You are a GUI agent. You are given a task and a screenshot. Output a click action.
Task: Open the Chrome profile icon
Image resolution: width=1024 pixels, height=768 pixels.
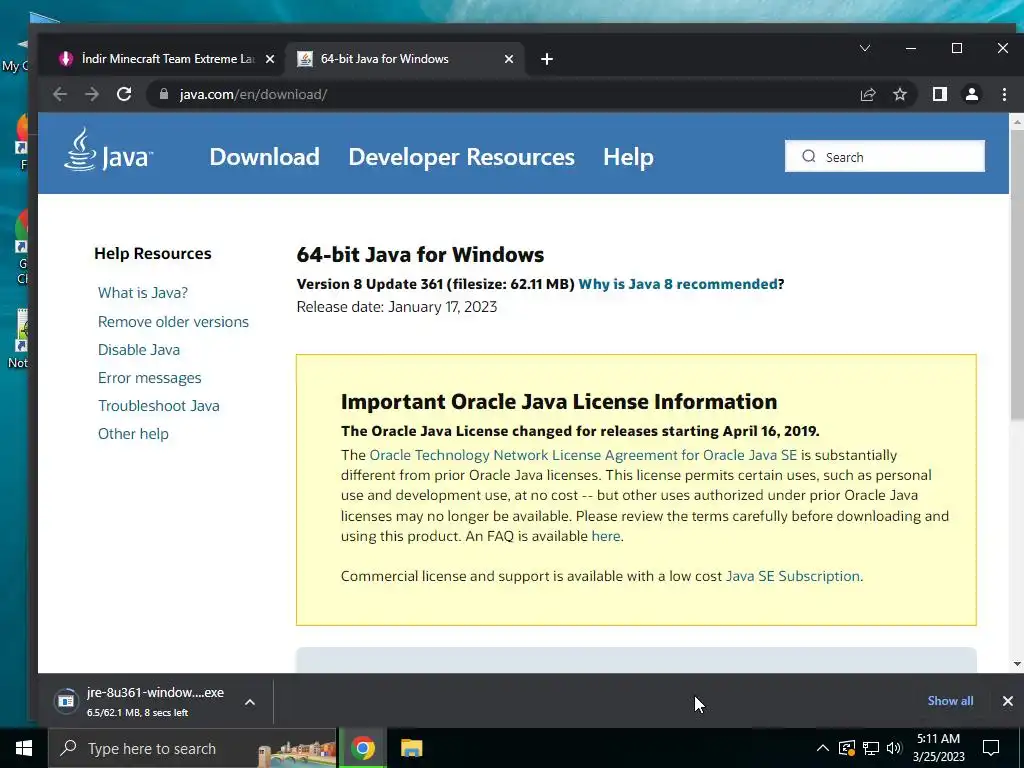(x=972, y=94)
